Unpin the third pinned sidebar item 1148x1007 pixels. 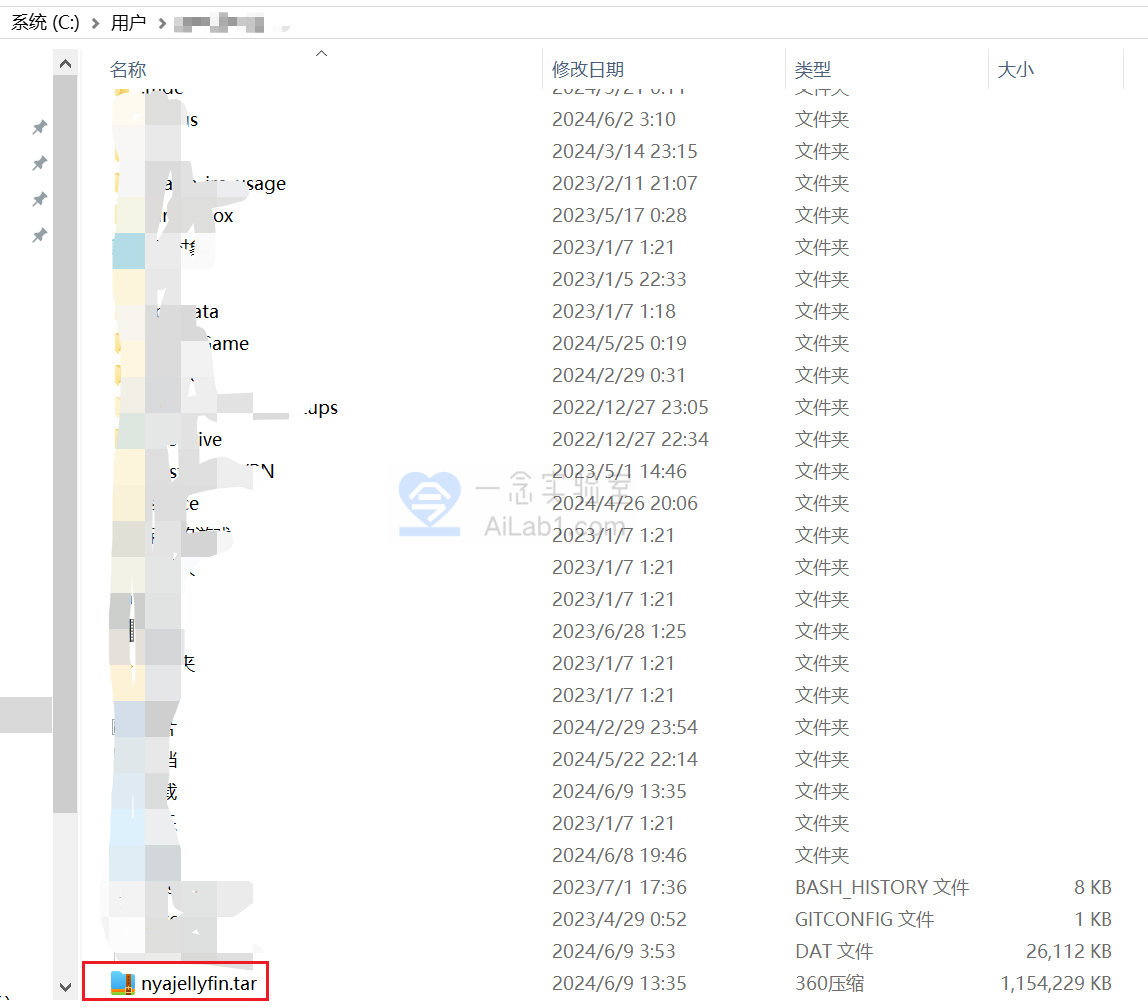[40, 199]
